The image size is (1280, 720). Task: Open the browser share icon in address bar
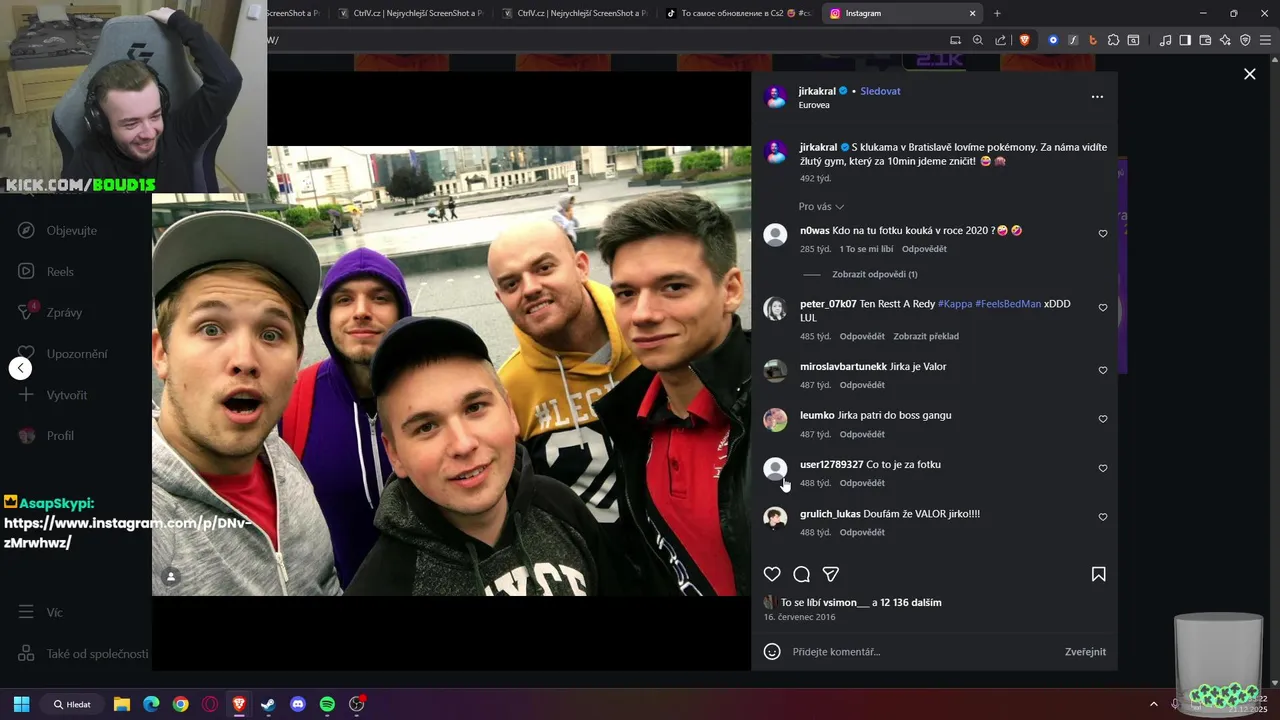1001,40
